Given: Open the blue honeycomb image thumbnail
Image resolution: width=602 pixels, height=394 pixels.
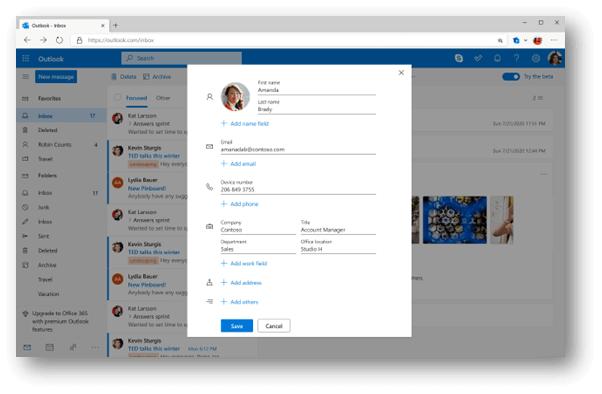Looking at the screenshot, I should pos(455,220).
